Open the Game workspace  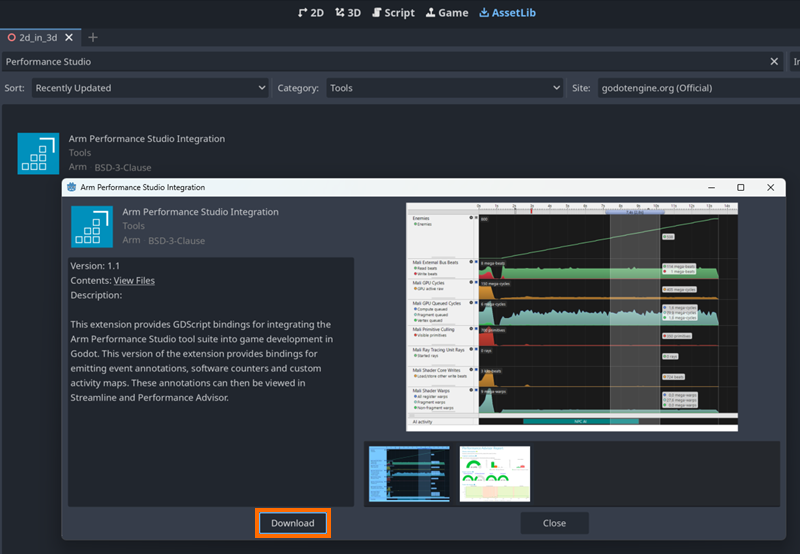pyautogui.click(x=447, y=13)
